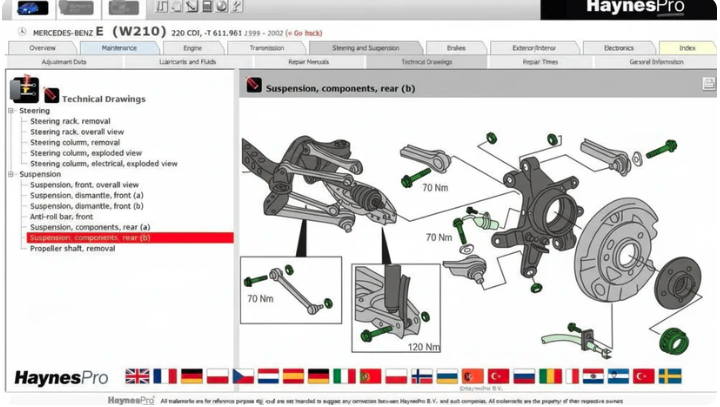This screenshot has width=720, height=407.
Task: Select the Russian flag language
Action: pos(524,376)
